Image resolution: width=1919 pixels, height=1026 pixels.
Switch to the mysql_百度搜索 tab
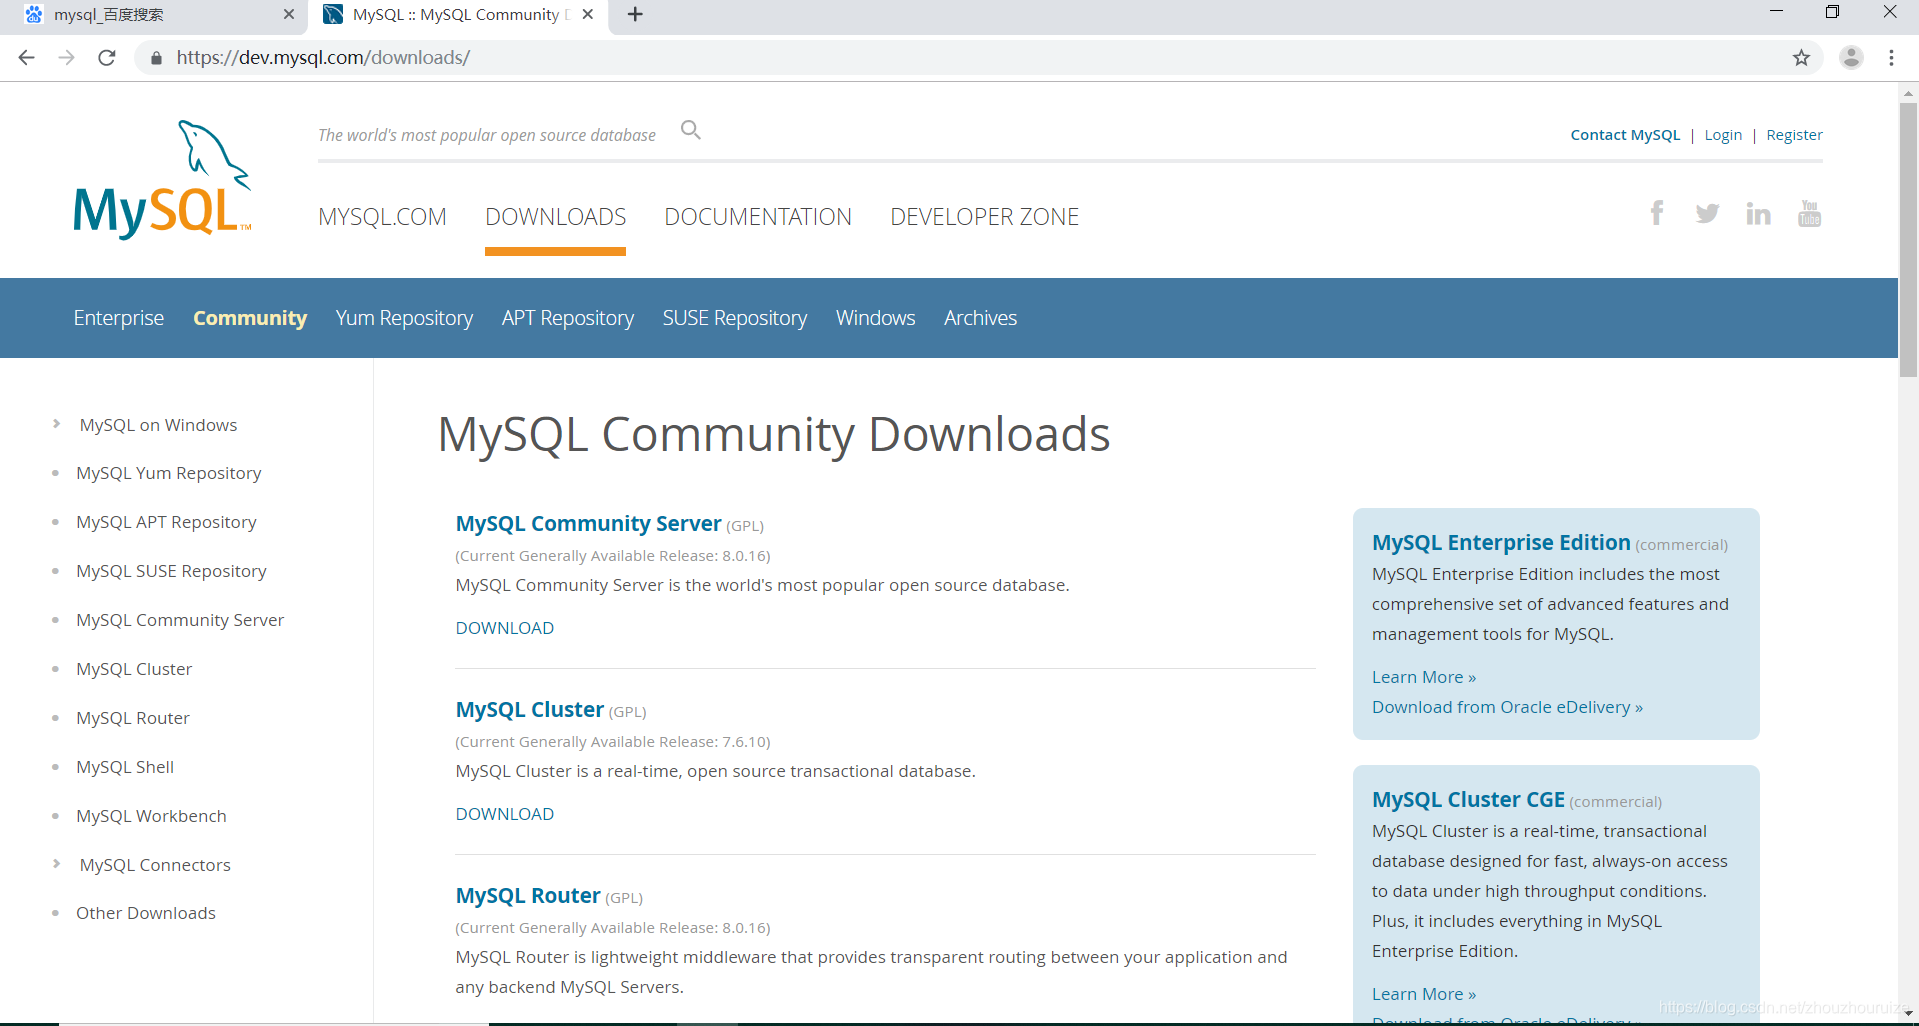155,15
